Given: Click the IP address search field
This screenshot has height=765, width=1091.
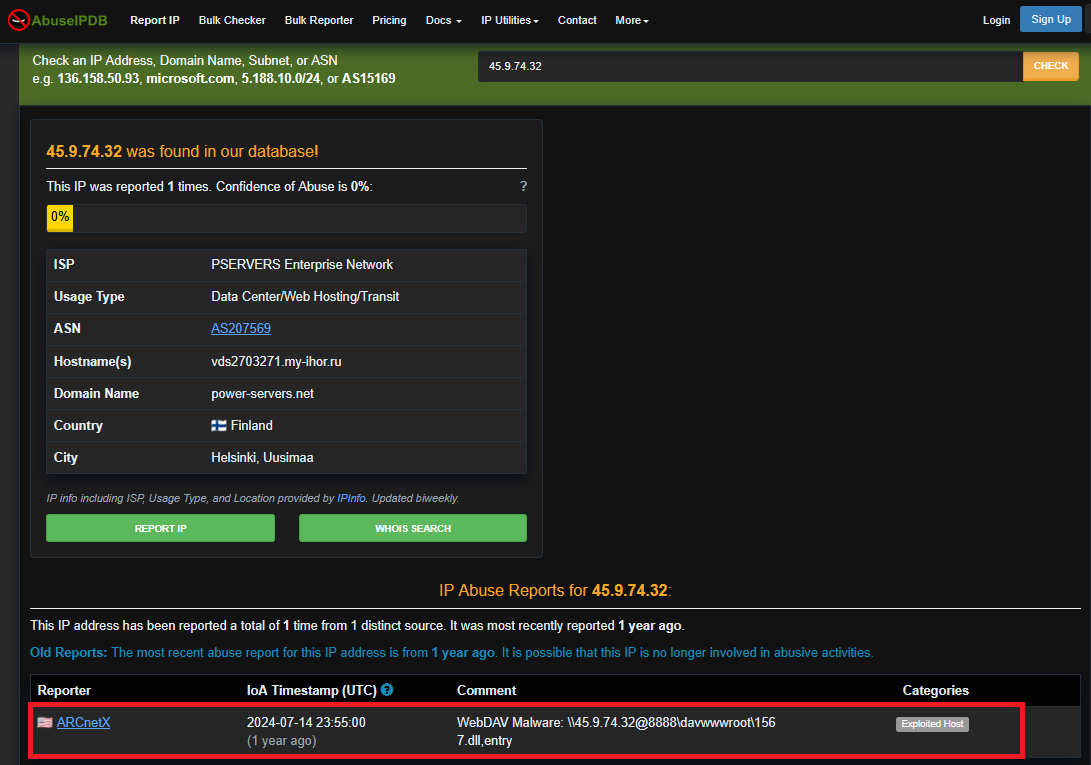Looking at the screenshot, I should coord(750,66).
